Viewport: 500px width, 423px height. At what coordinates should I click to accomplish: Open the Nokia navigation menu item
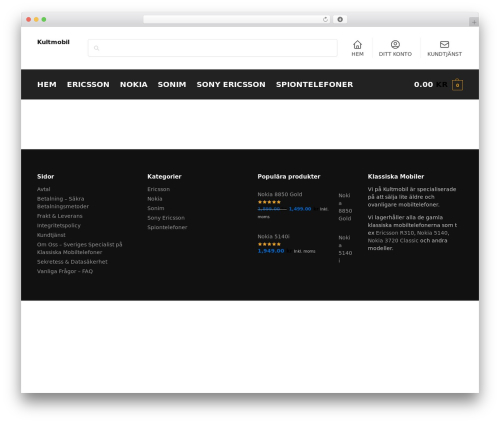coord(134,84)
